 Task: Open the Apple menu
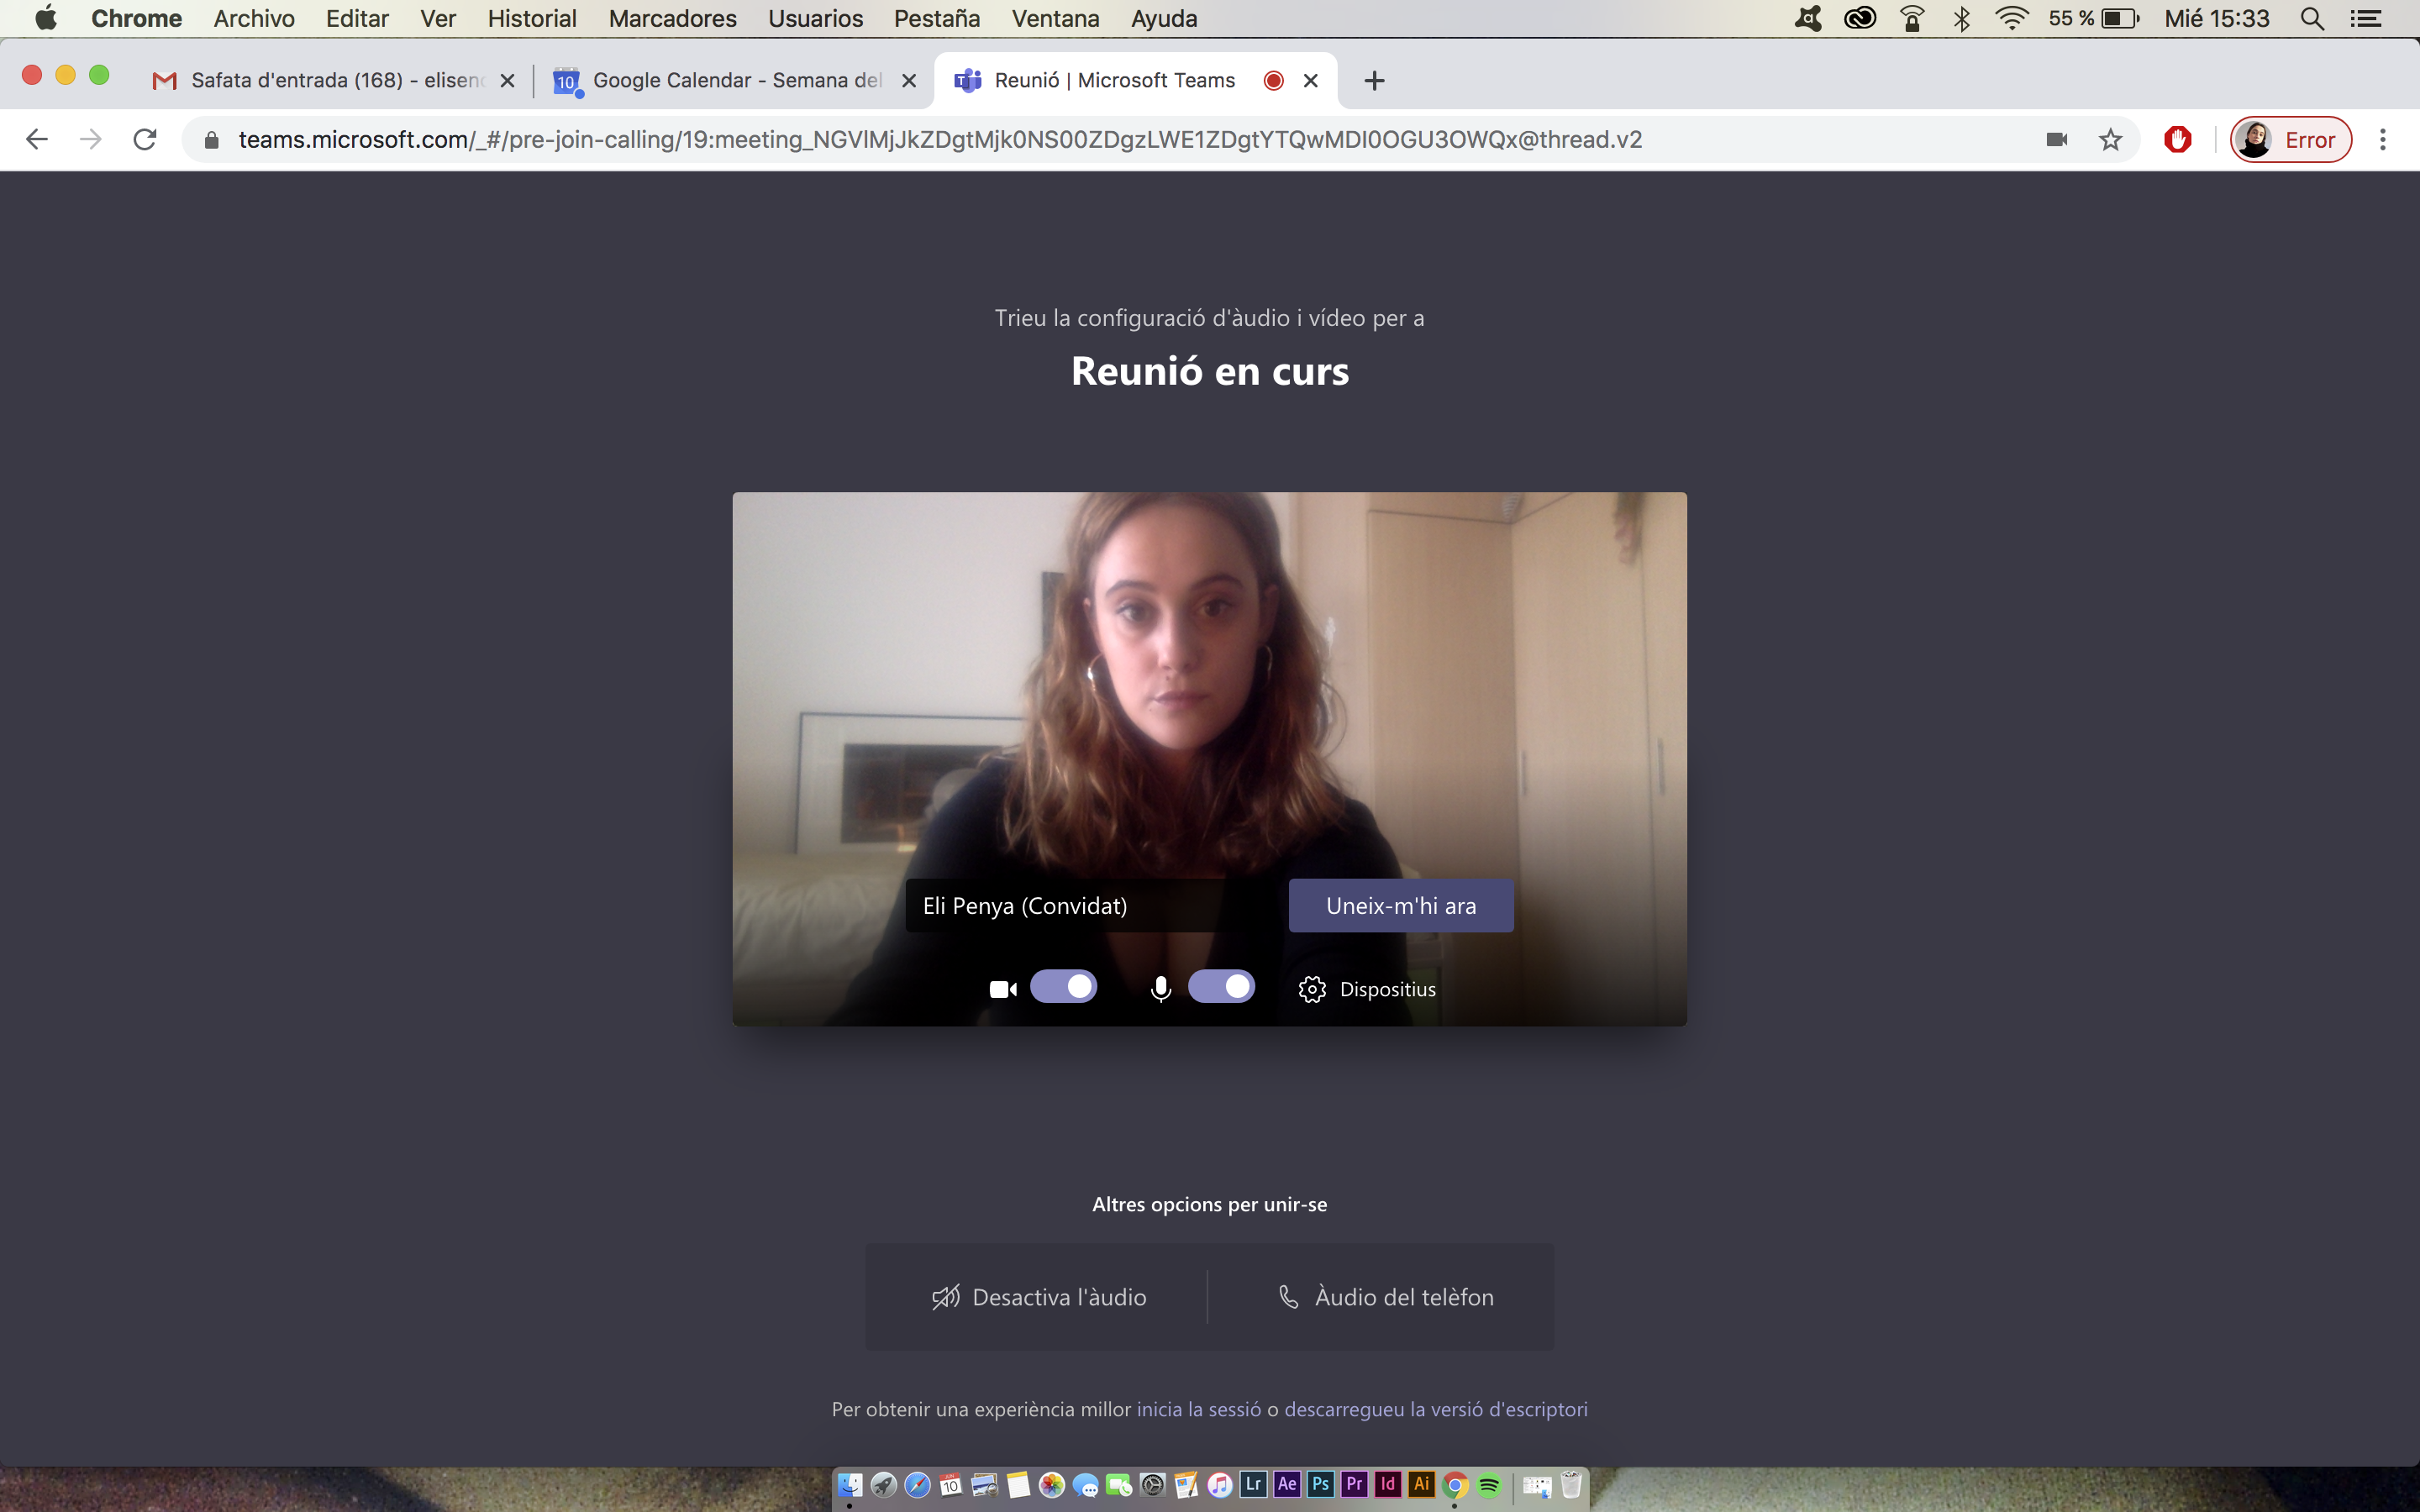pos(46,18)
